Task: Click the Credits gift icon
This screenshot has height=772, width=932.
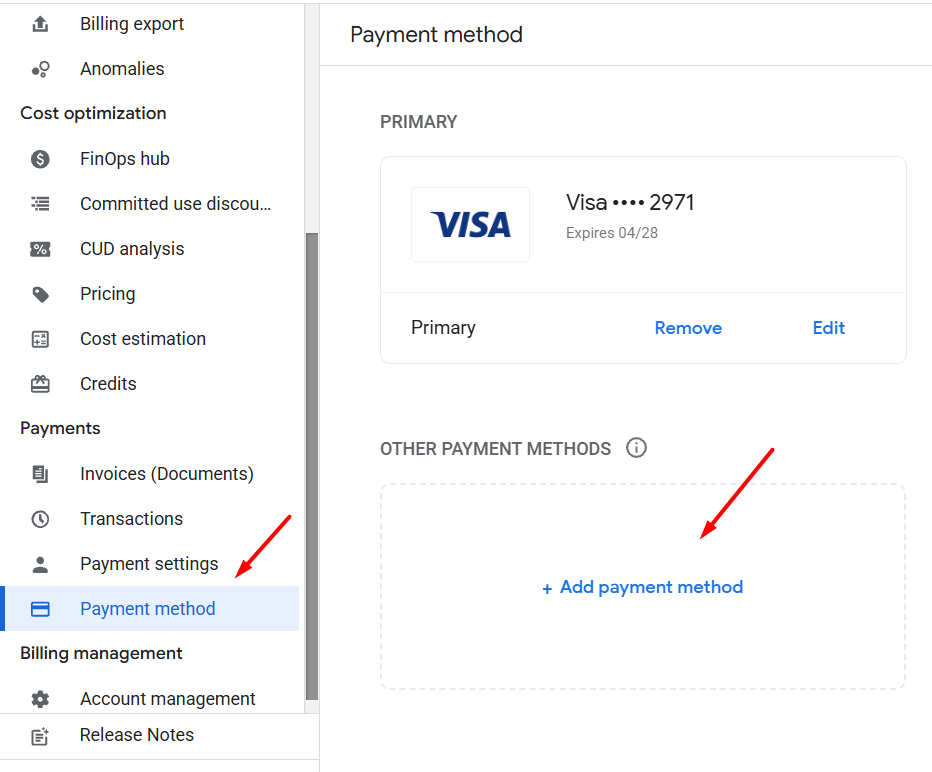Action: click(40, 384)
